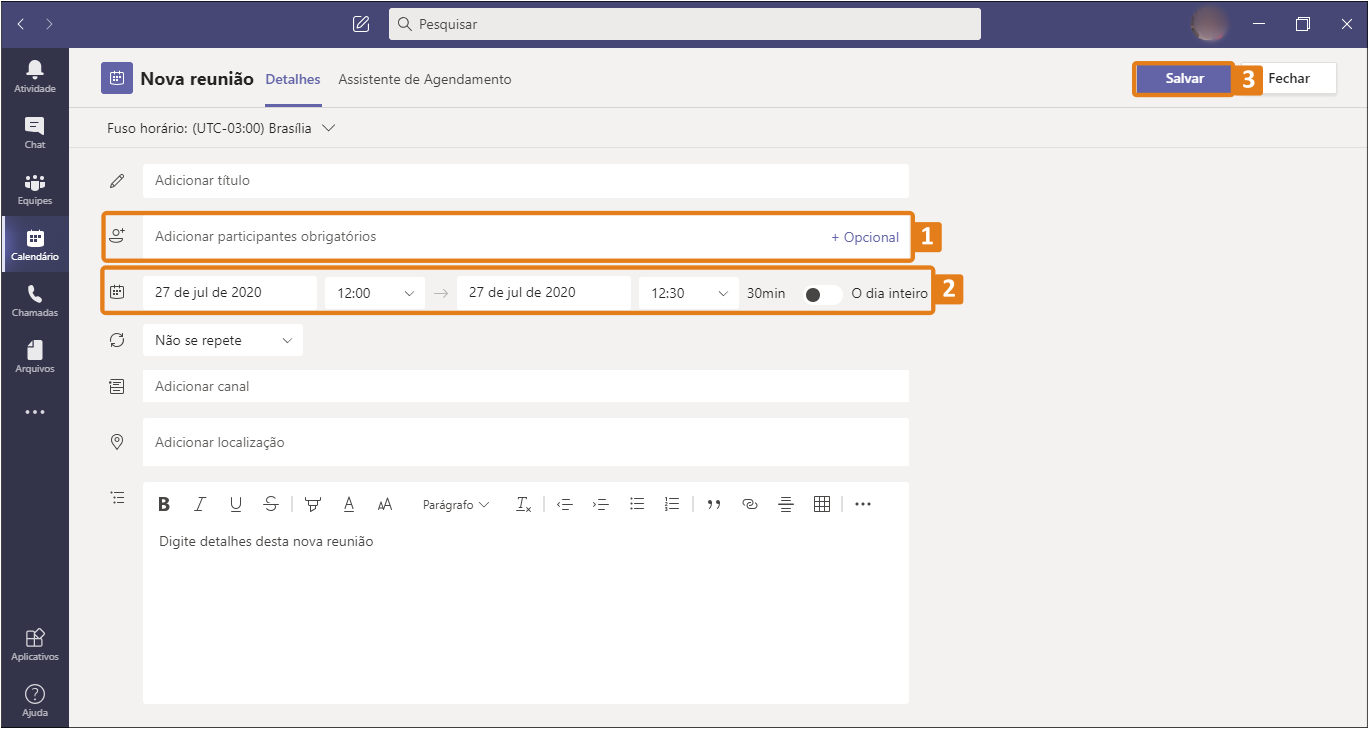This screenshot has width=1369, height=729.
Task: Open the profile avatar menu
Action: coord(1211,24)
